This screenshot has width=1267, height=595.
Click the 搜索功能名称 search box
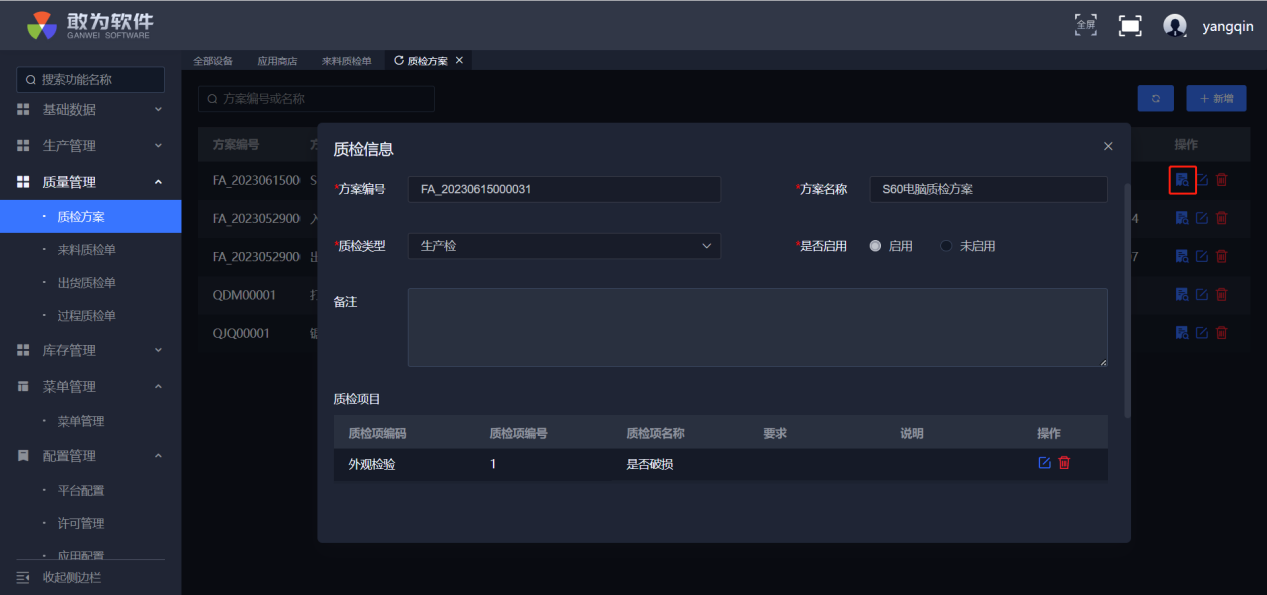tap(91, 80)
